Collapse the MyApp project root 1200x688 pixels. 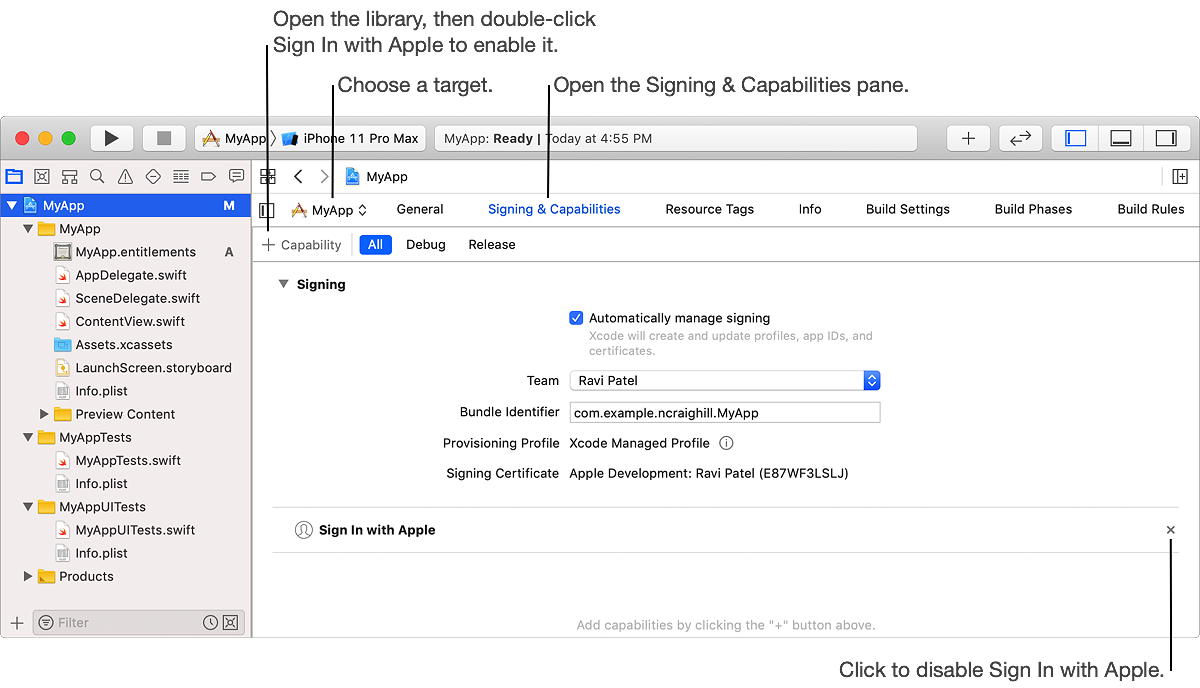tap(12, 205)
